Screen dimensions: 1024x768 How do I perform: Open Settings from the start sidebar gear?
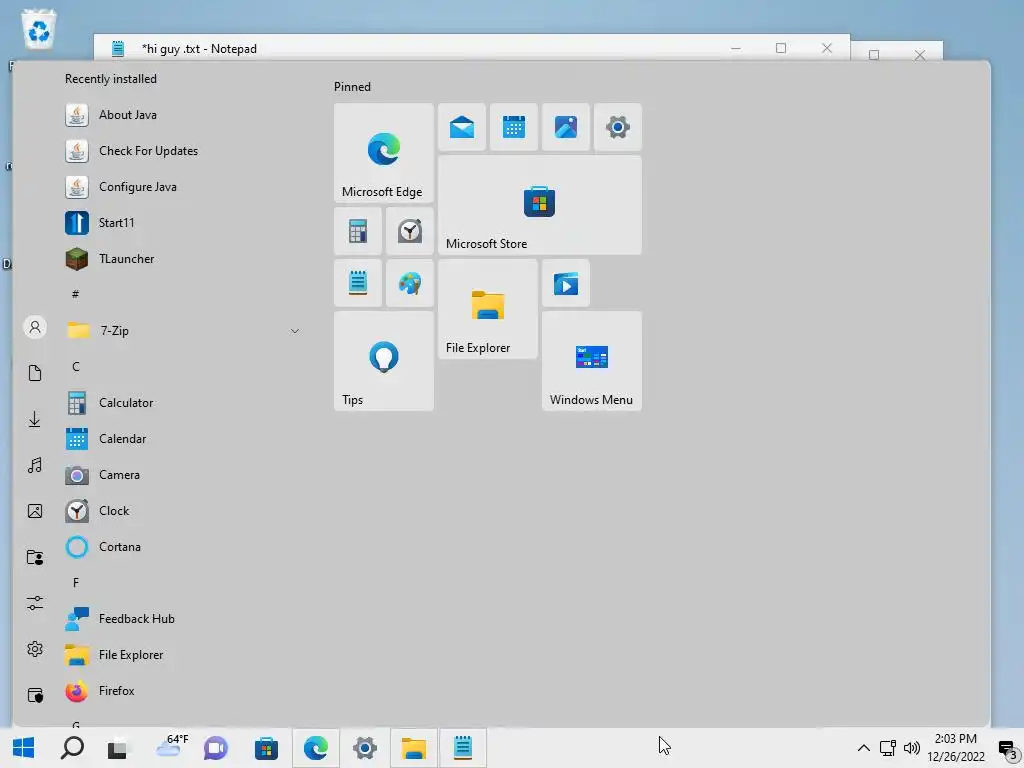click(35, 649)
